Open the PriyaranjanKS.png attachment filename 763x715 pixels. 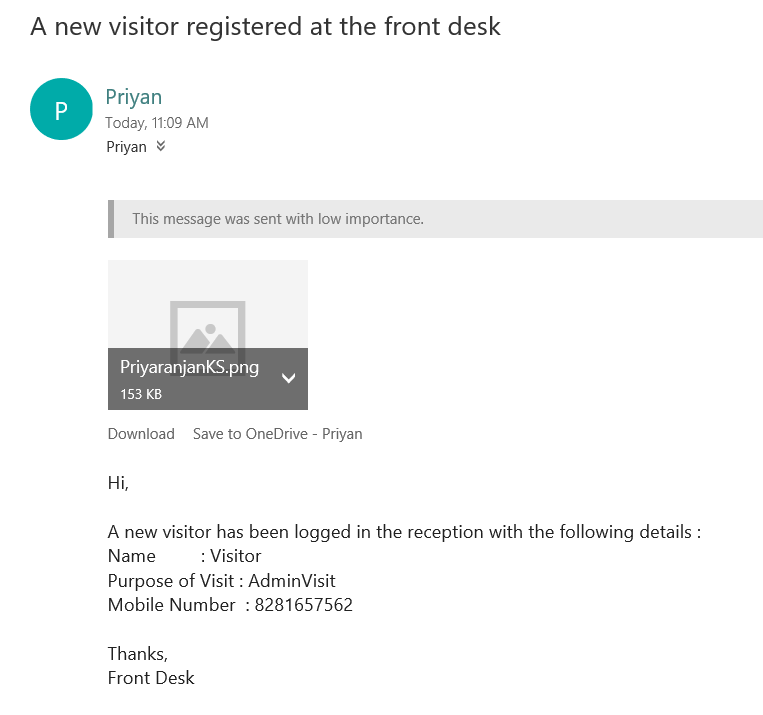click(189, 367)
